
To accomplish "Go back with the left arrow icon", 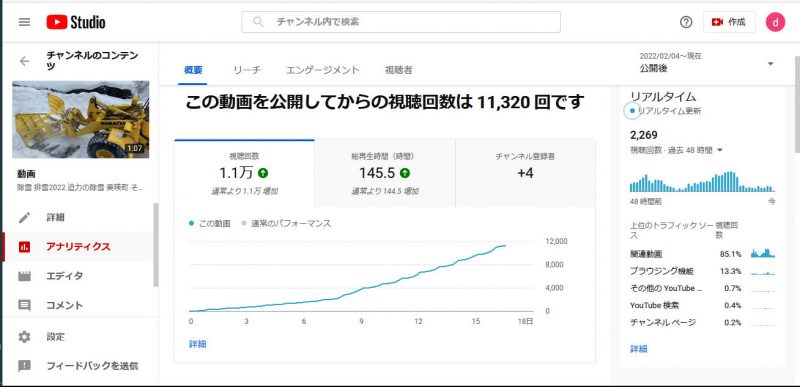I will [x=24, y=61].
